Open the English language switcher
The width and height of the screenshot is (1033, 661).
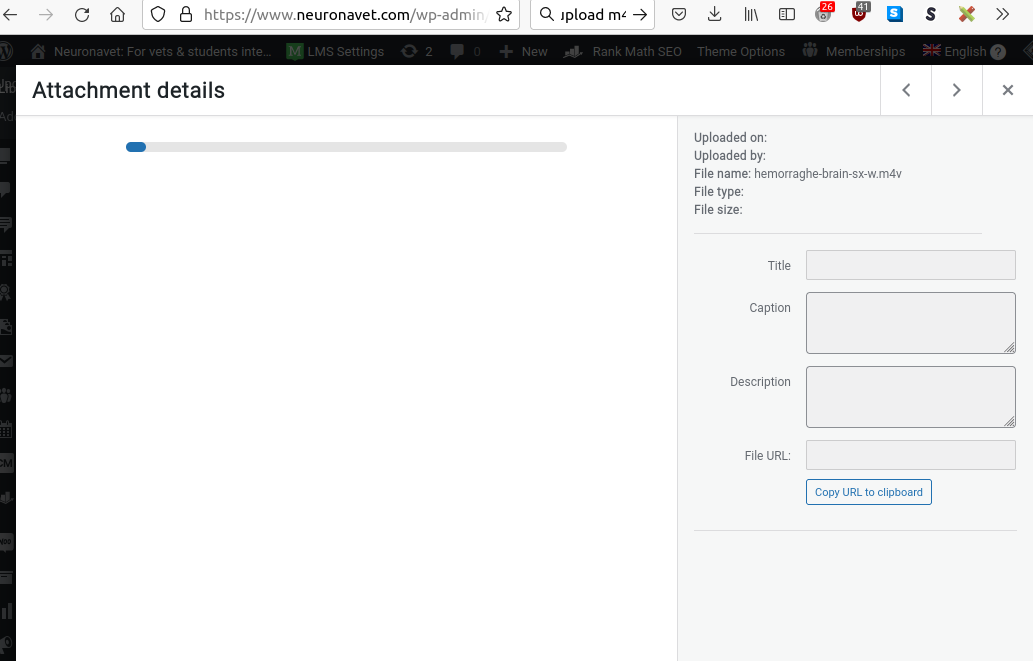[955, 51]
